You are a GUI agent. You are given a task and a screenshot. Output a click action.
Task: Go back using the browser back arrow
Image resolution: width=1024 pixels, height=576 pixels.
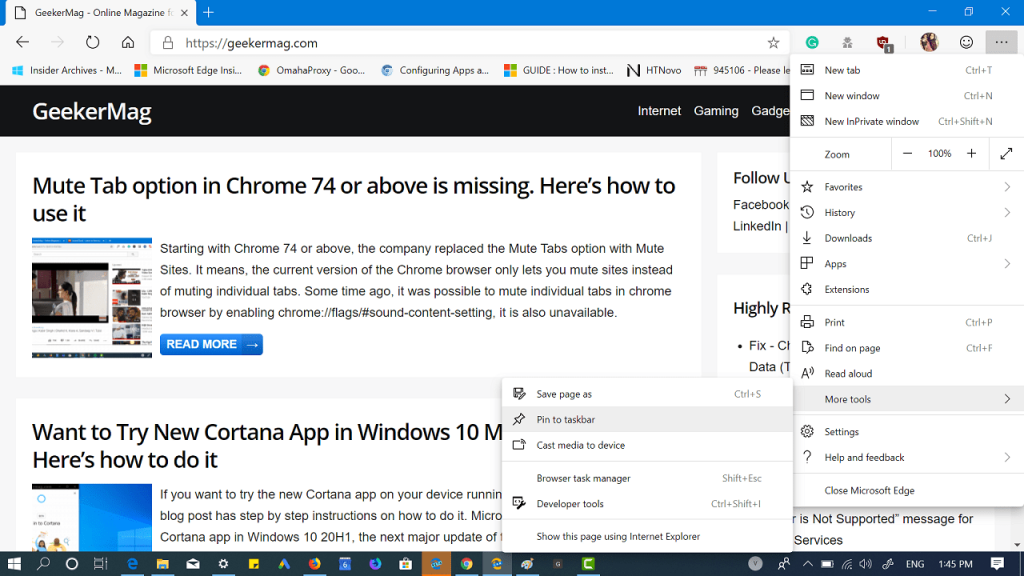point(23,42)
